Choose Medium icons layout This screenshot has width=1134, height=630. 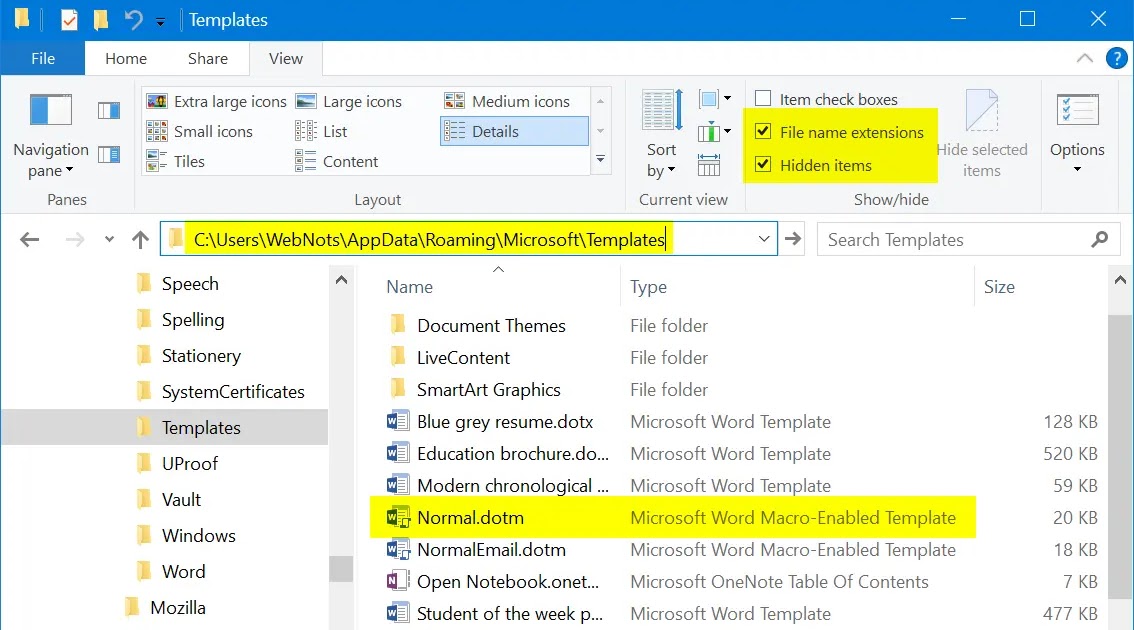pos(508,101)
